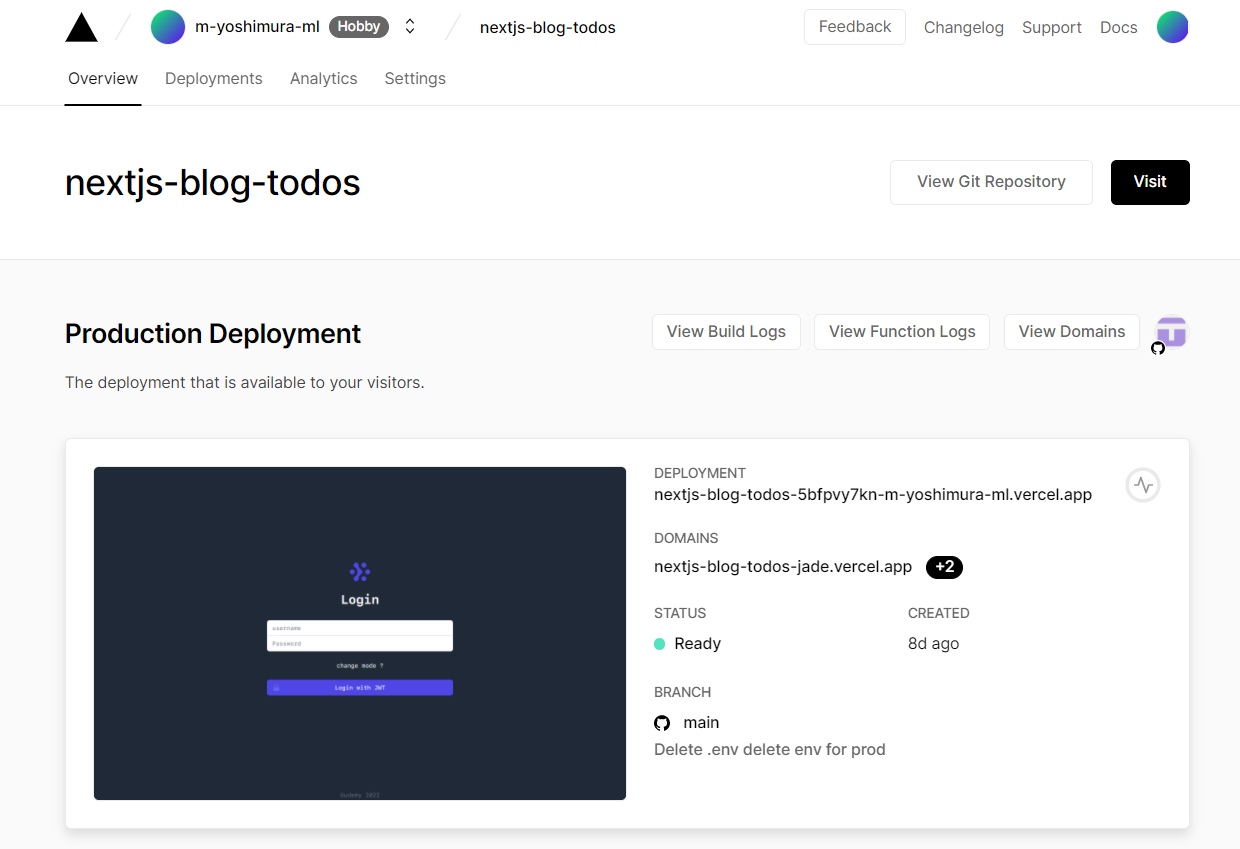Open the team scope switcher chevron

tap(409, 26)
